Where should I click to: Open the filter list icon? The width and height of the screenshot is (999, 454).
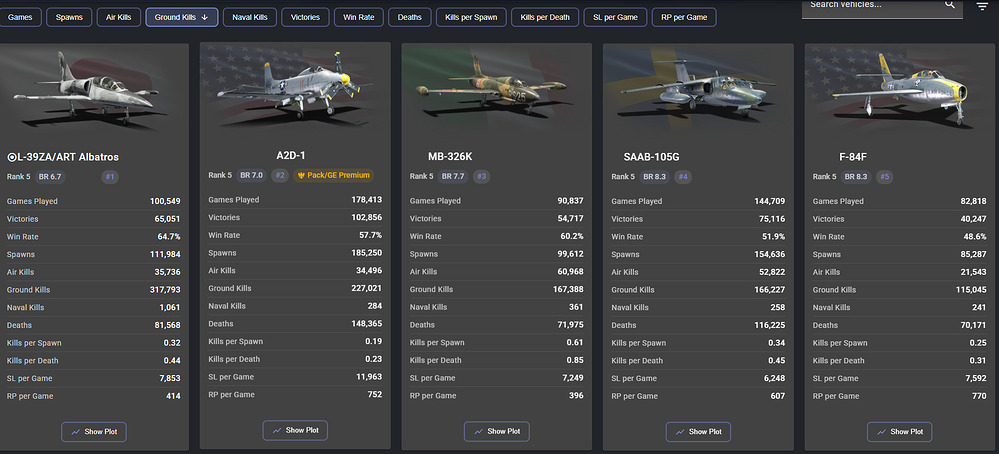pos(982,6)
